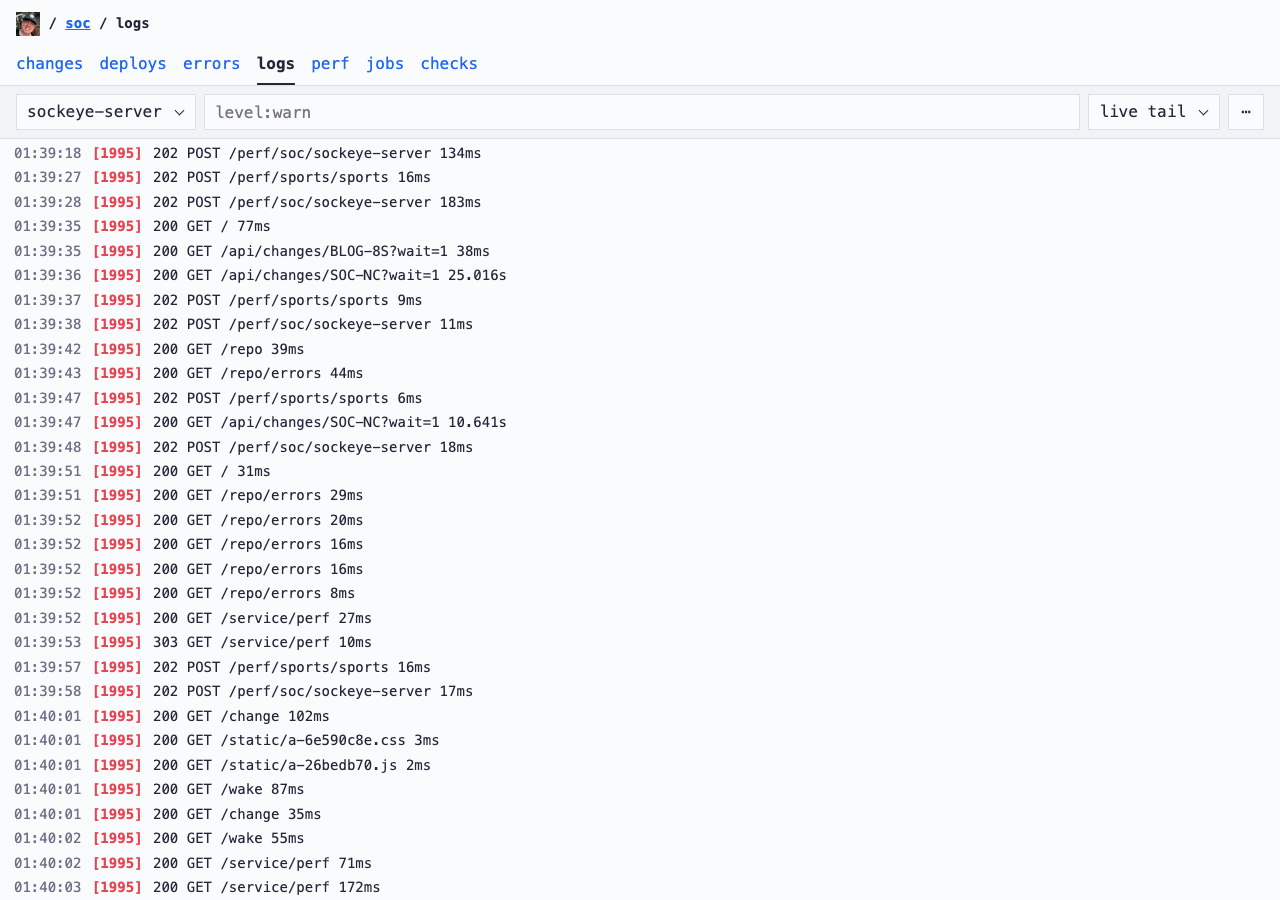Viewport: 1280px width, 900px height.
Task: Select the log line 'GET /static/a-6e590c8e.css 3ms'
Action: pyautogui.click(x=640, y=740)
